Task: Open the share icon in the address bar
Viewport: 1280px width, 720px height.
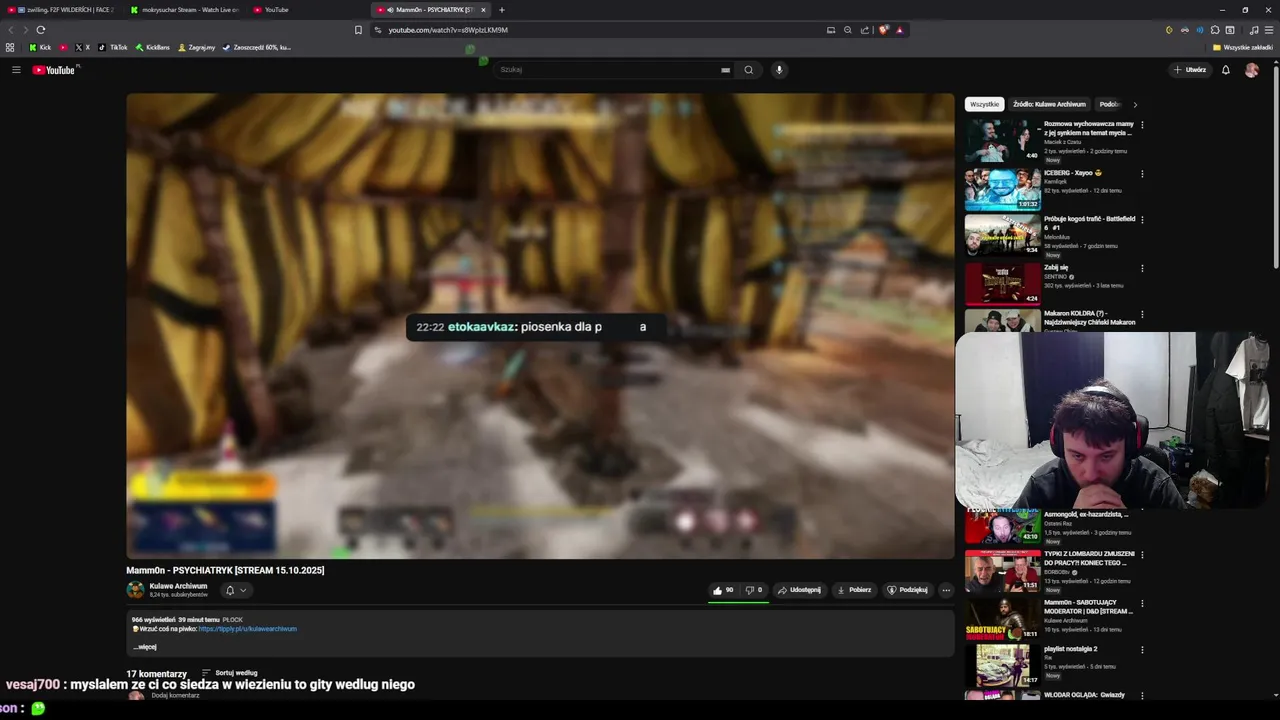Action: click(x=865, y=30)
